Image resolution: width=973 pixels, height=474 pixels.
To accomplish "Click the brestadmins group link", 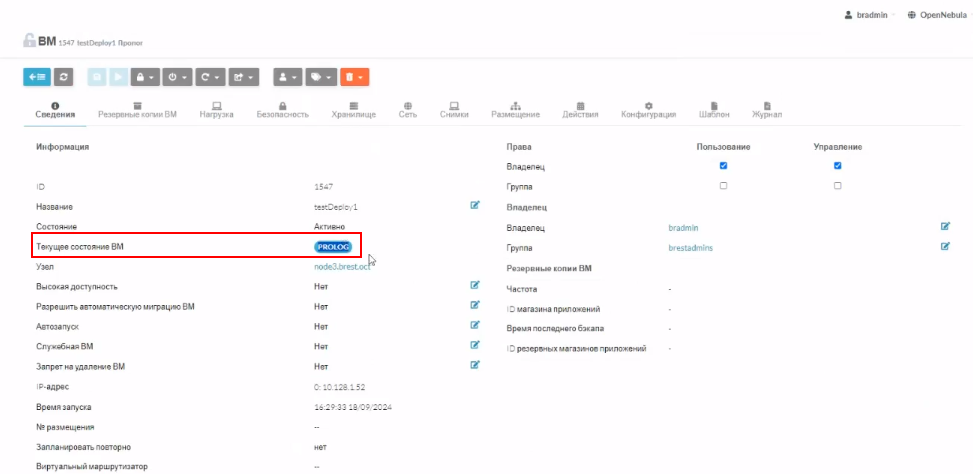I will [x=690, y=248].
